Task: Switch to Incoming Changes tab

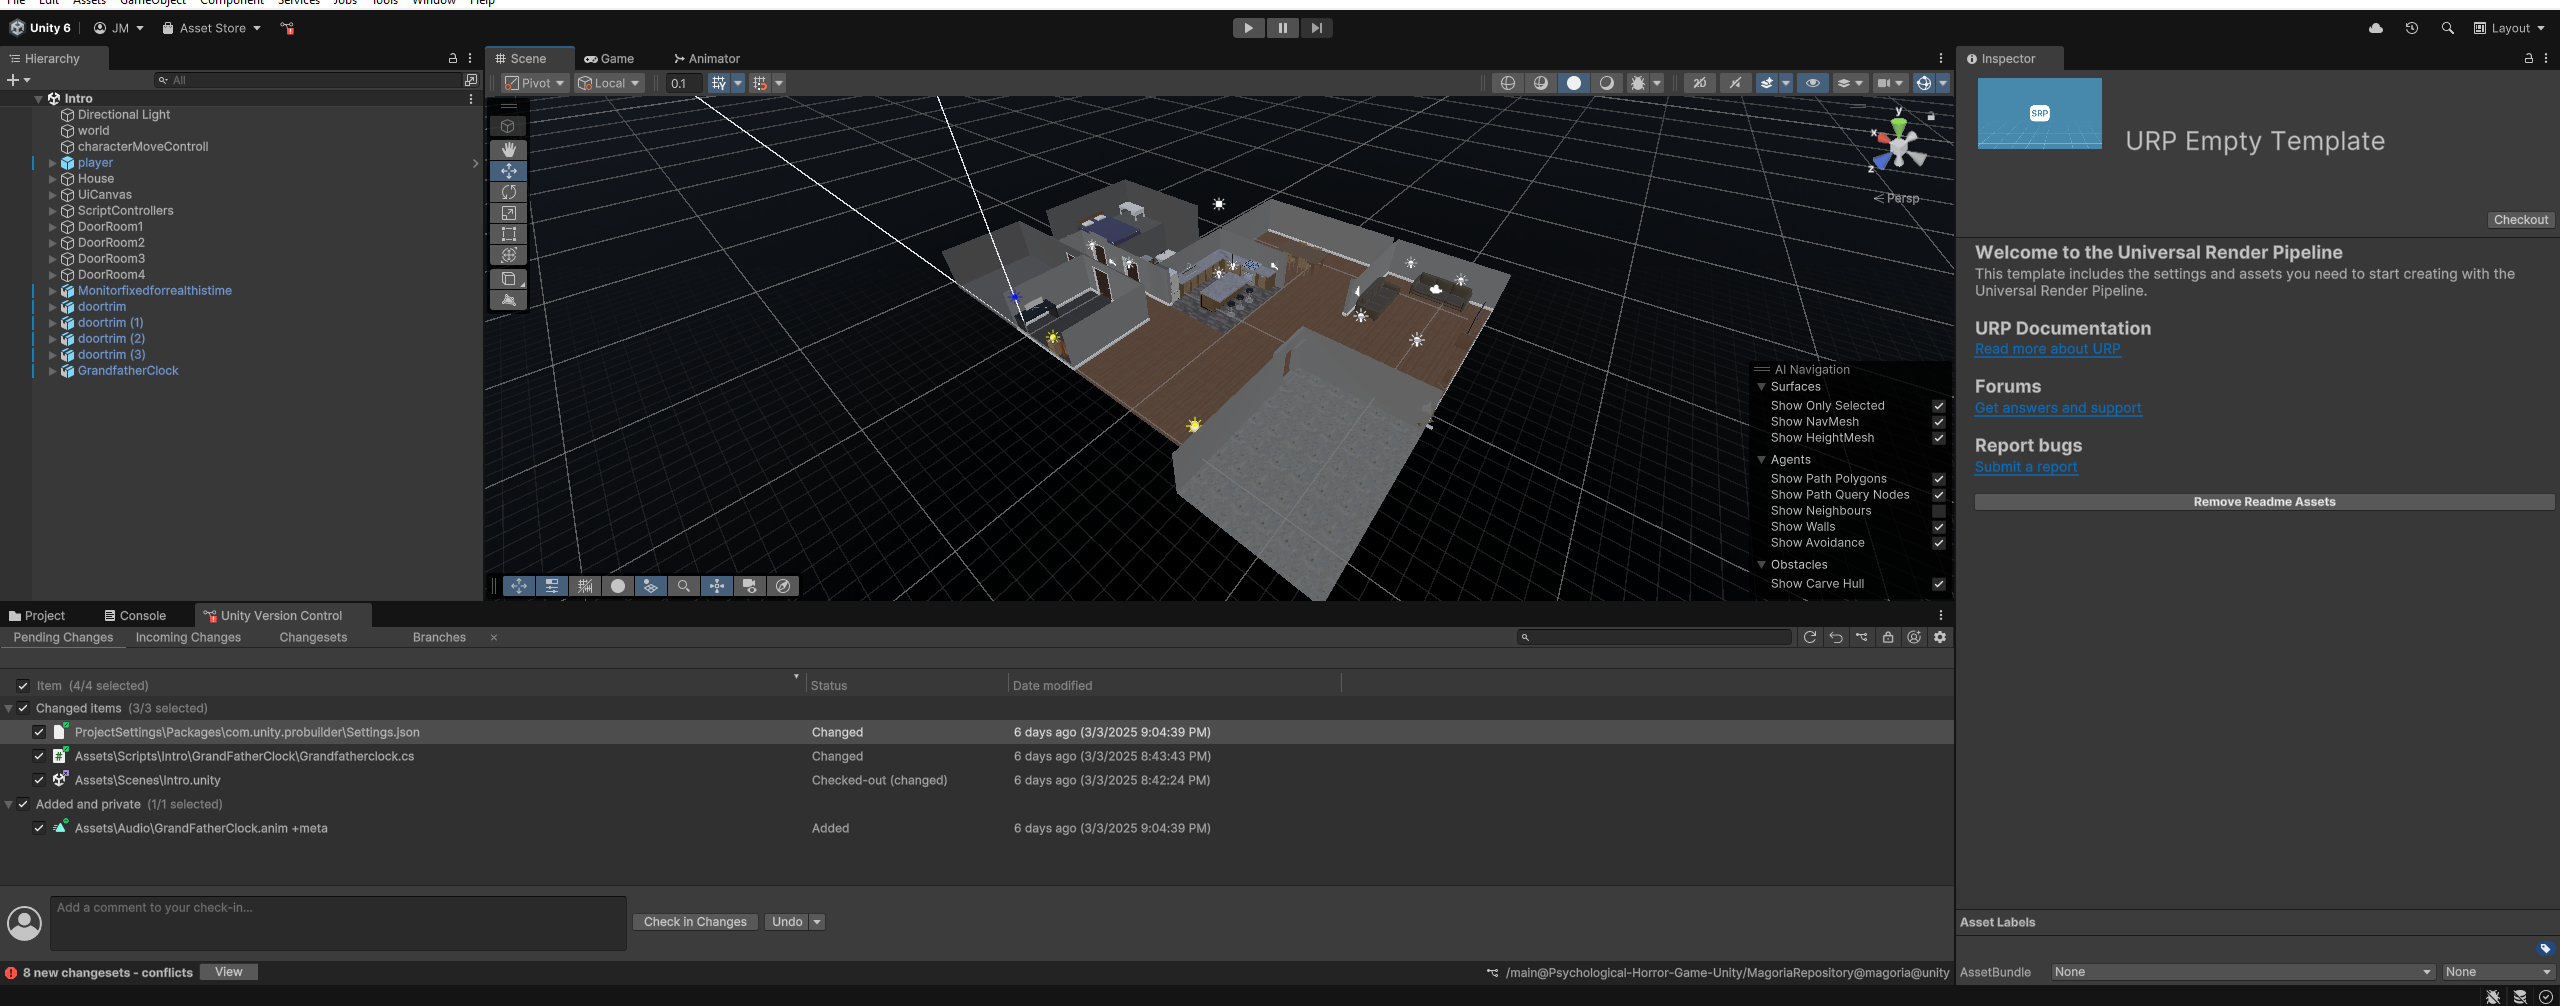Action: click(188, 638)
